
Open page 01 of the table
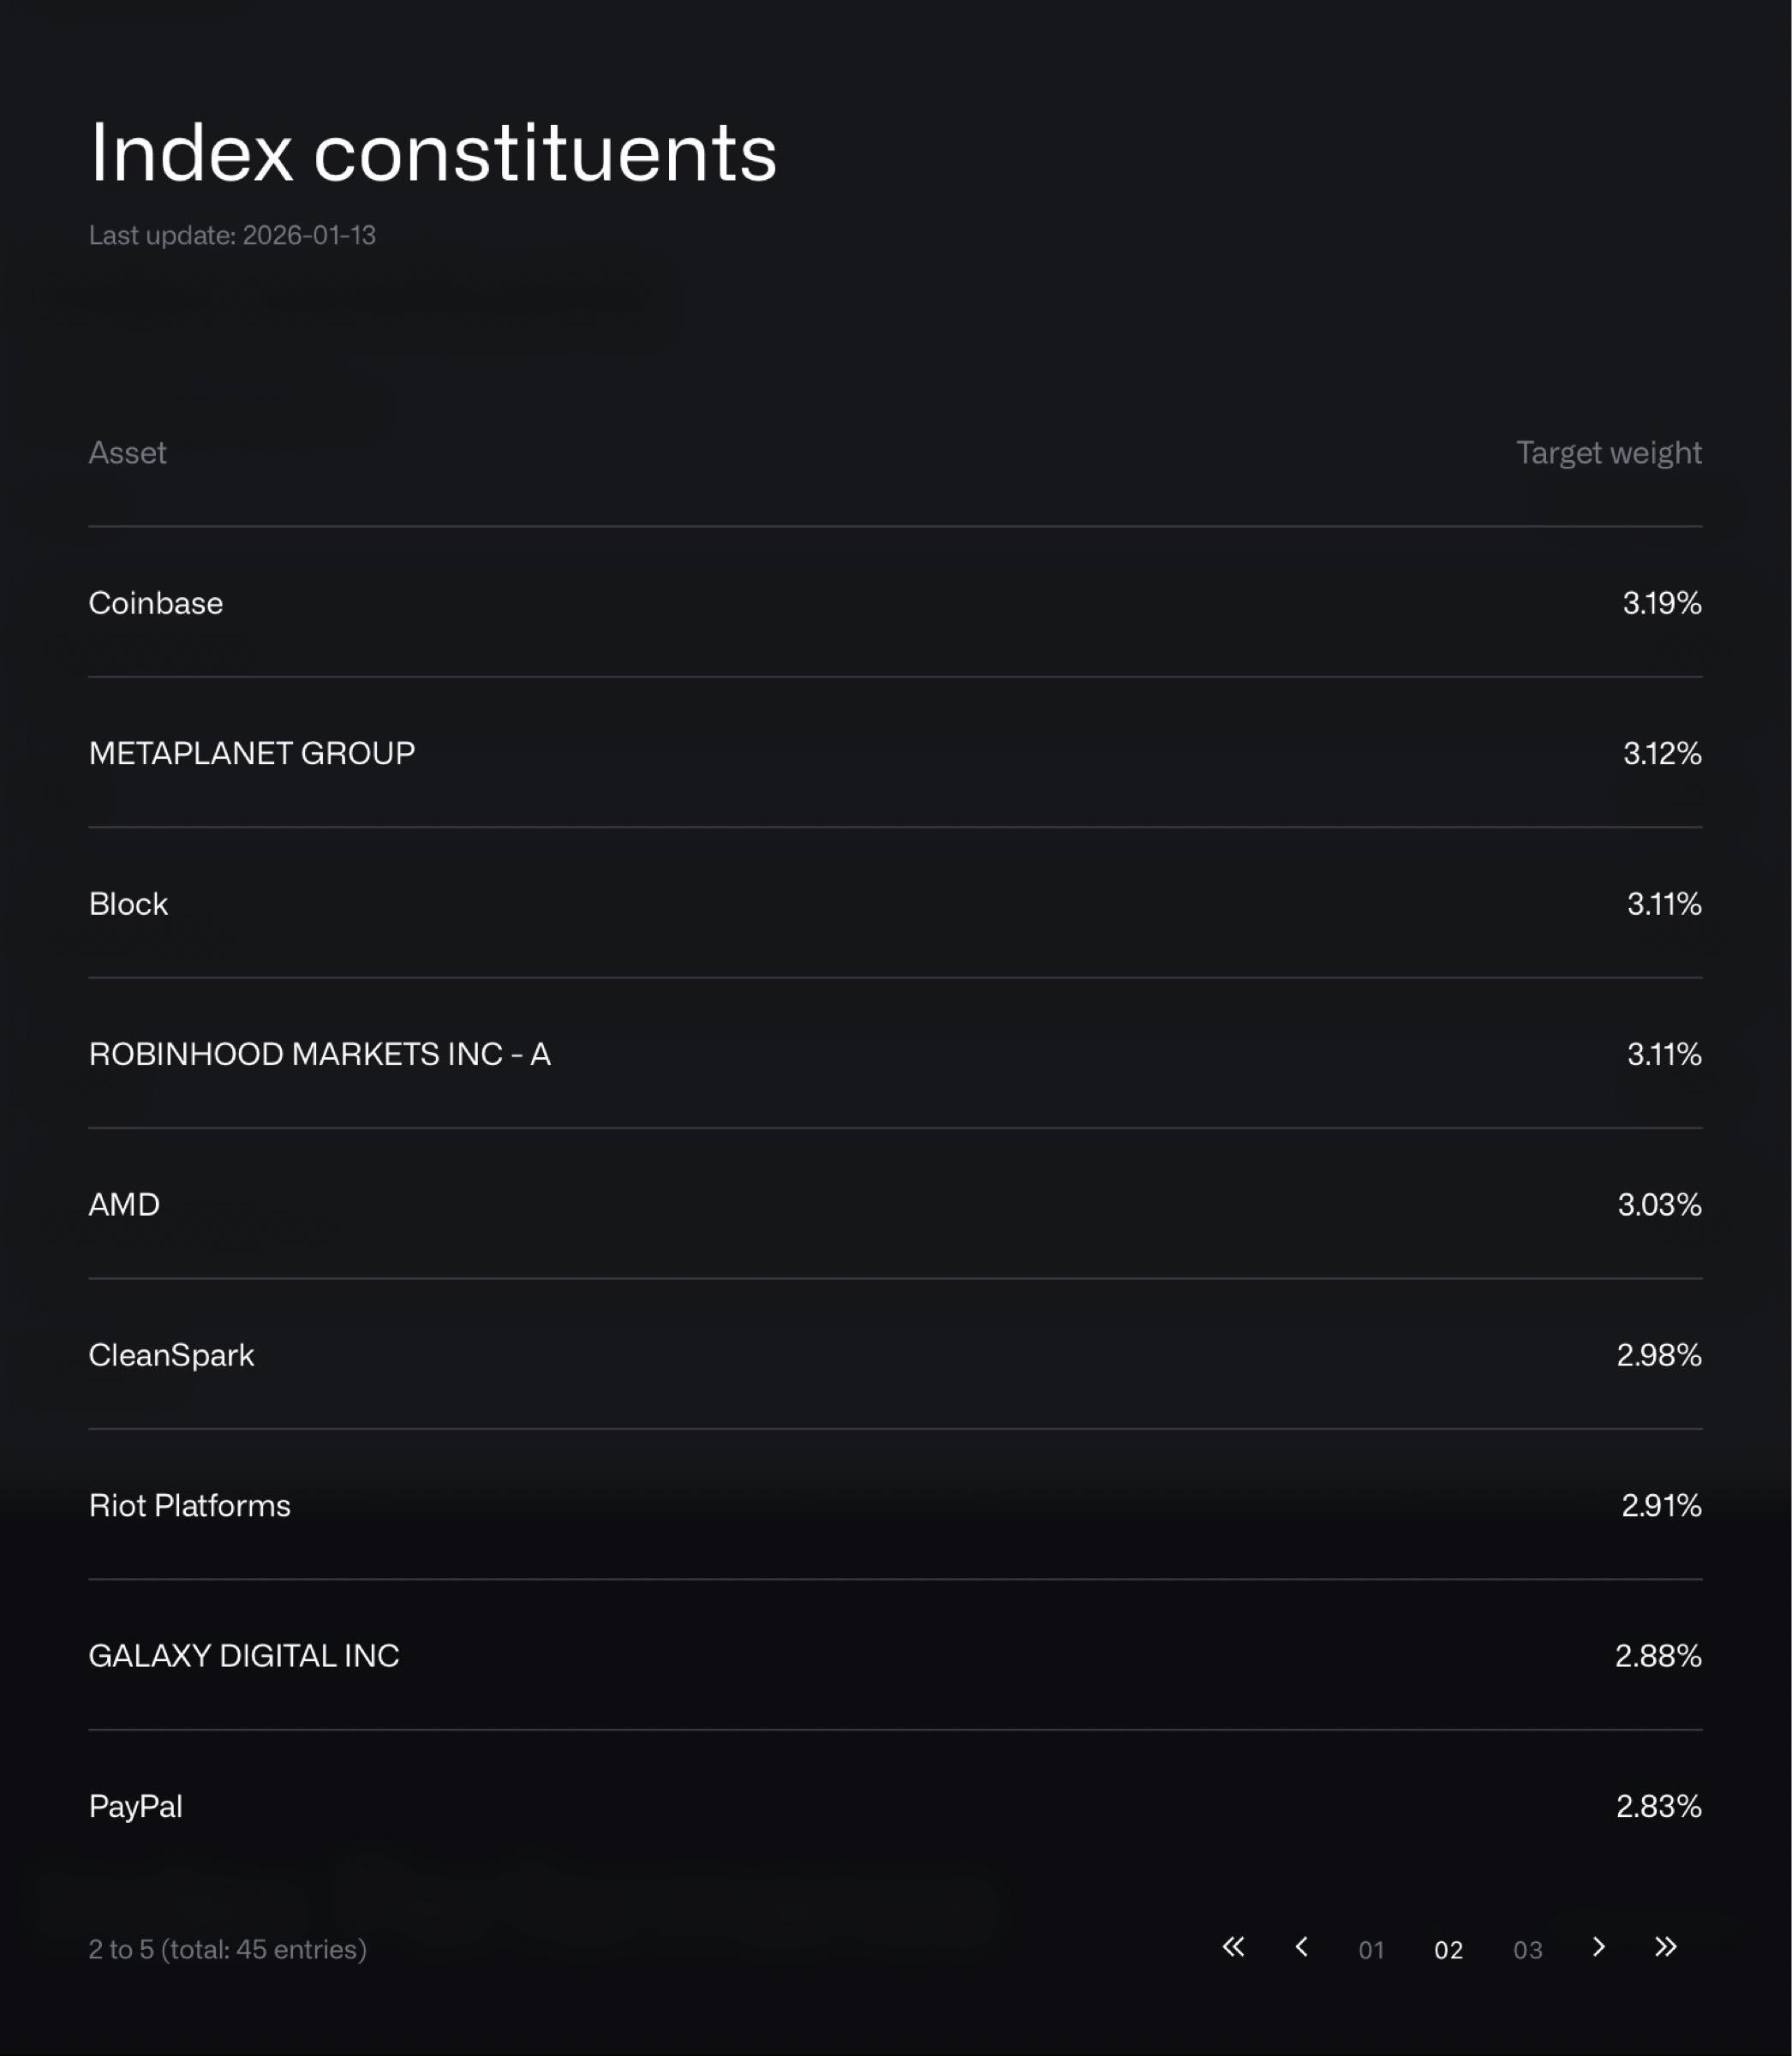1371,1950
